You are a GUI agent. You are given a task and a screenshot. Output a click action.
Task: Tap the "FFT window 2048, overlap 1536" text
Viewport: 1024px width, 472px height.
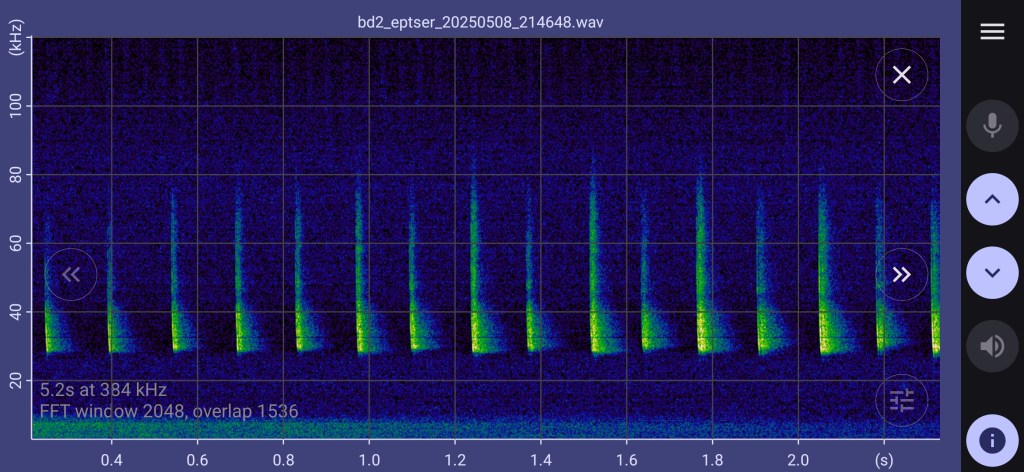tap(169, 411)
